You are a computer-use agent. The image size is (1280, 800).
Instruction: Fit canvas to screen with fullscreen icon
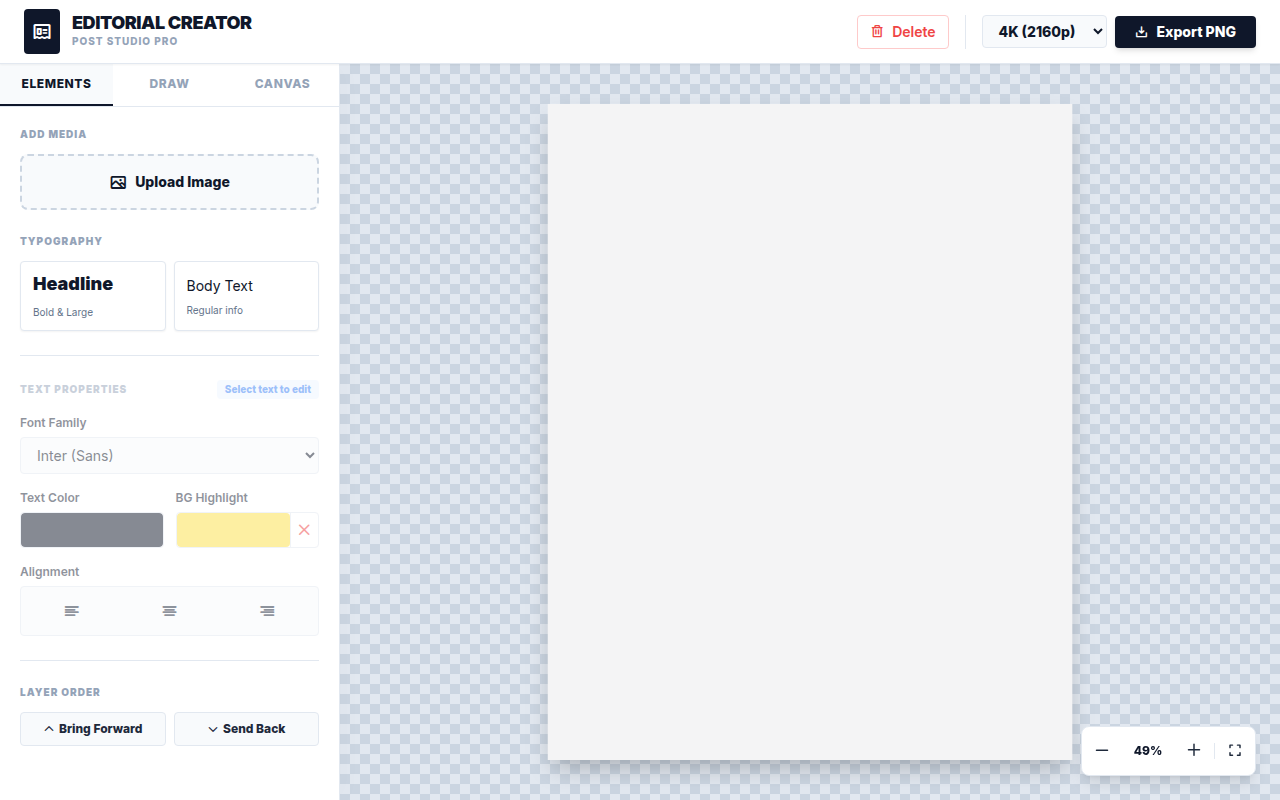(x=1235, y=750)
